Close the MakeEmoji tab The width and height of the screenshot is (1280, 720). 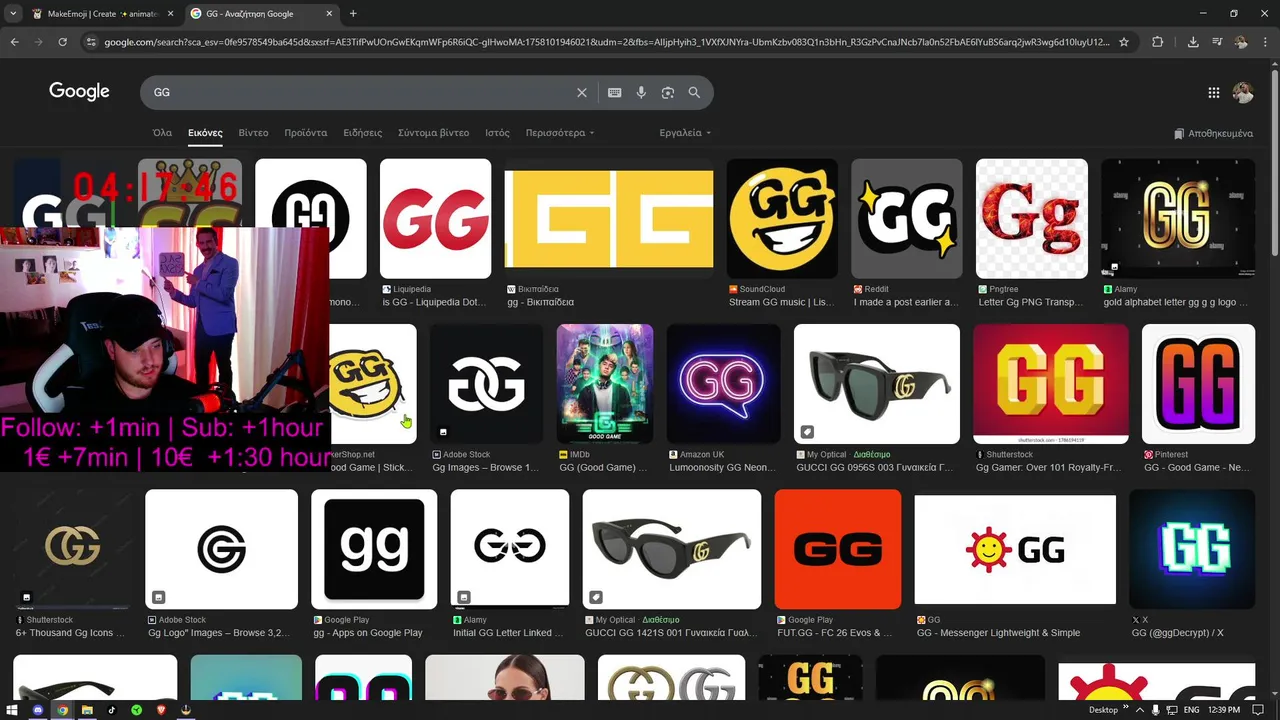(170, 14)
